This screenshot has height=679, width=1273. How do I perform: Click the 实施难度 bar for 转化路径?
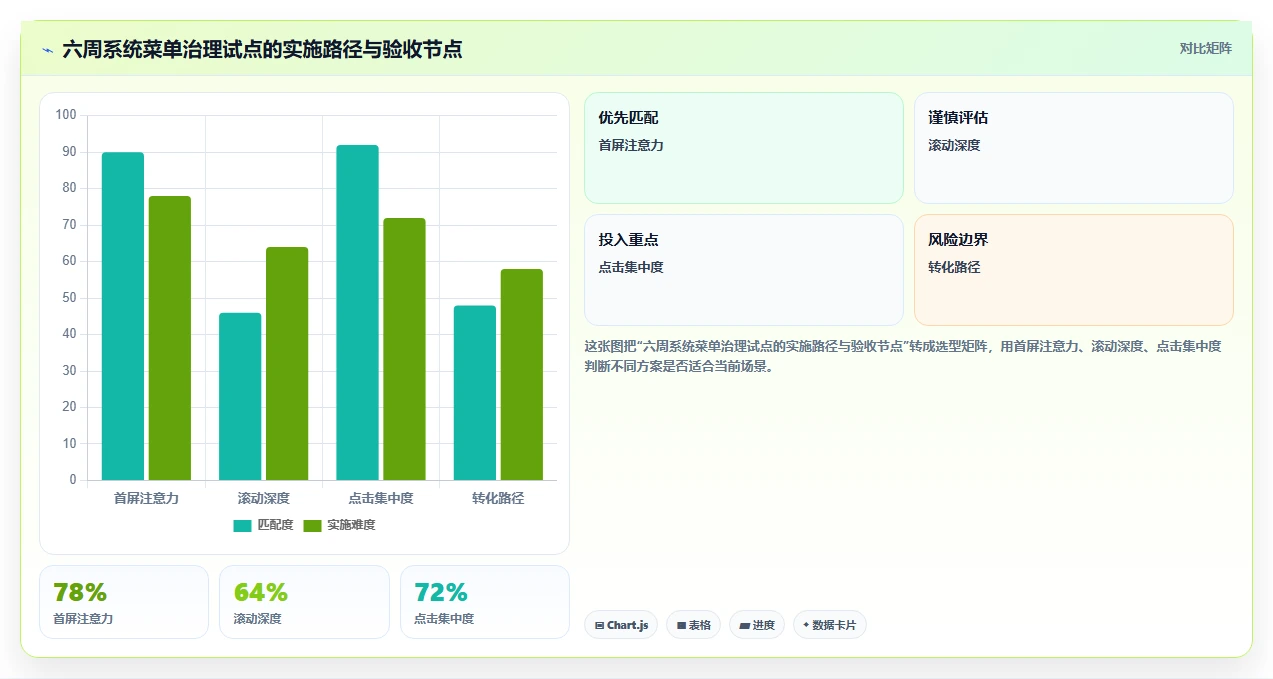point(522,374)
